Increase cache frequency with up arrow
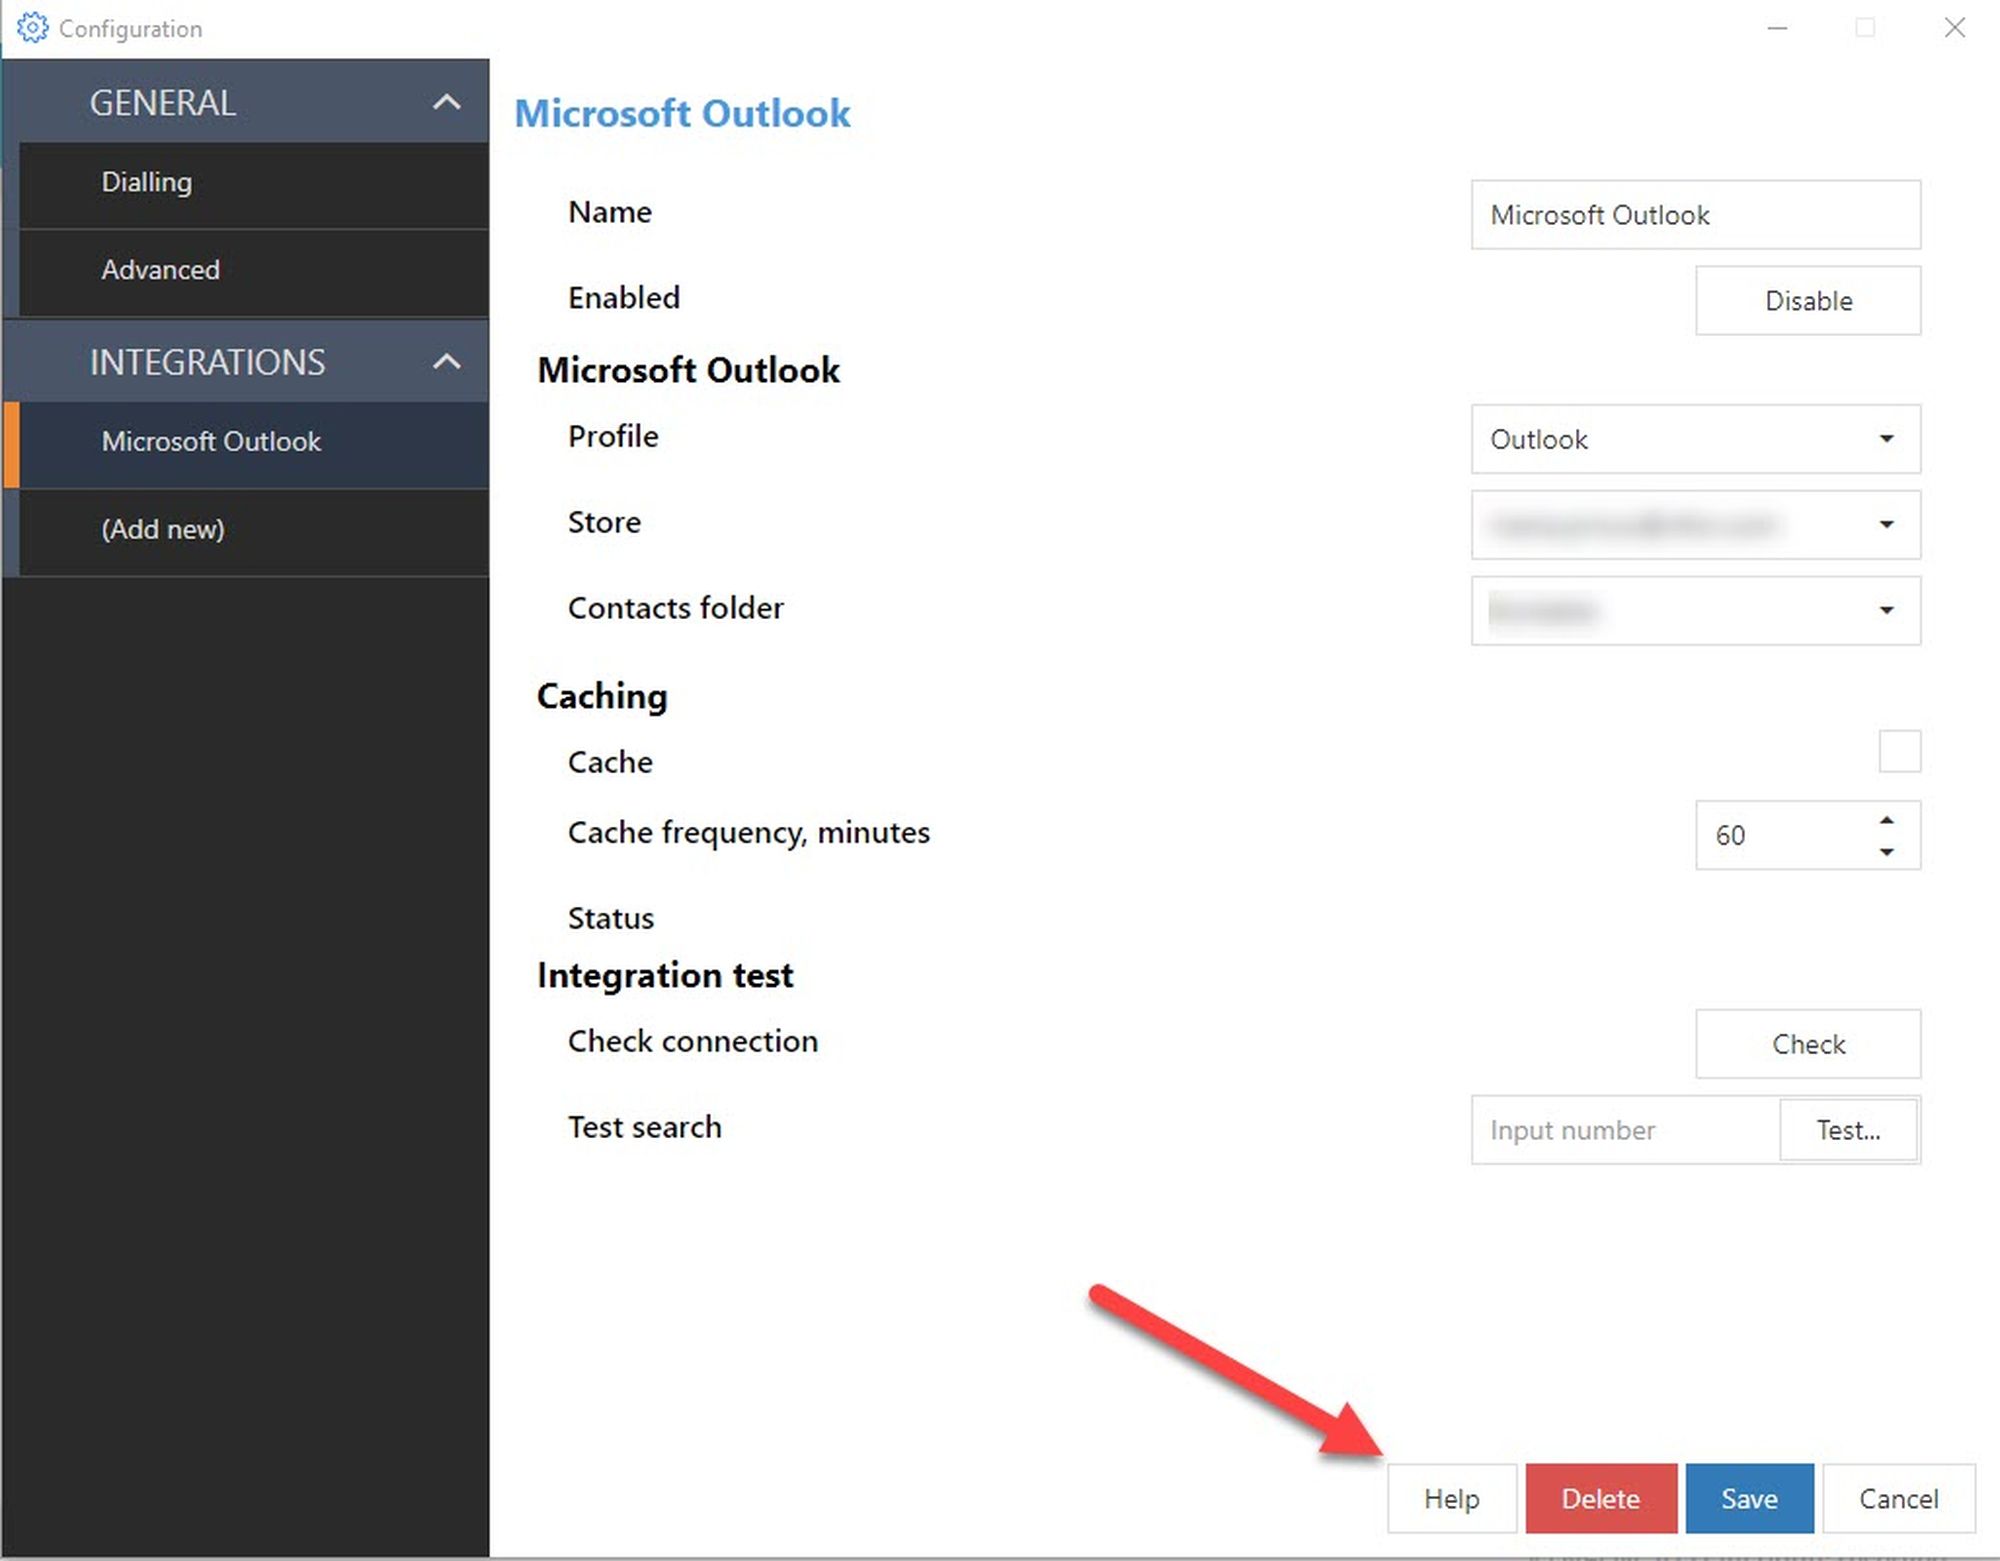Viewport: 2000px width, 1561px height. pos(1886,820)
